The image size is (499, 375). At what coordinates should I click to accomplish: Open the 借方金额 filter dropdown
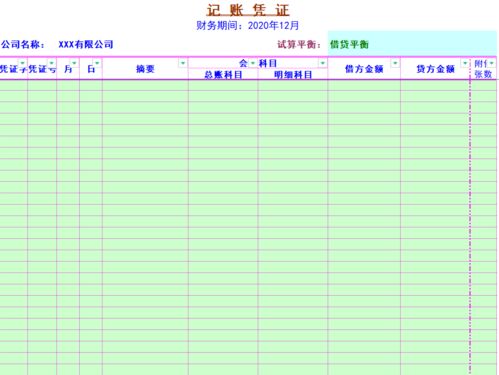395,63
